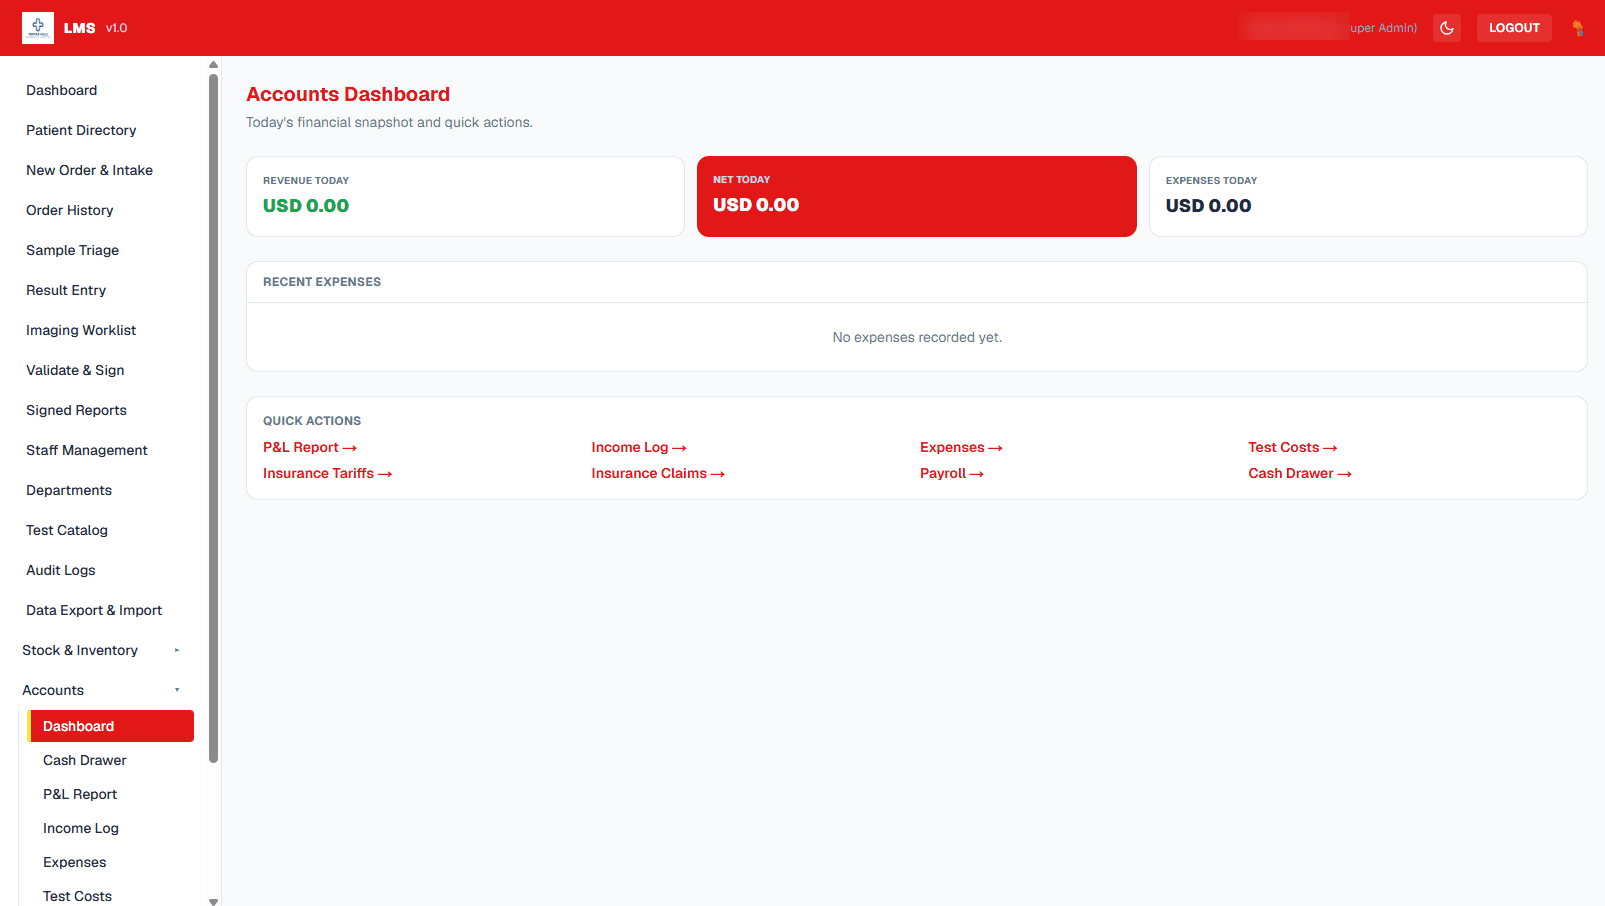
Task: Open the Insurance Tariffs quick action
Action: pyautogui.click(x=327, y=473)
